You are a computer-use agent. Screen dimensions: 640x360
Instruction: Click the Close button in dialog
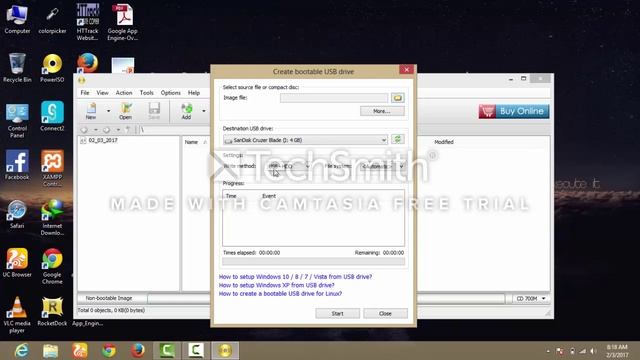tap(385, 313)
